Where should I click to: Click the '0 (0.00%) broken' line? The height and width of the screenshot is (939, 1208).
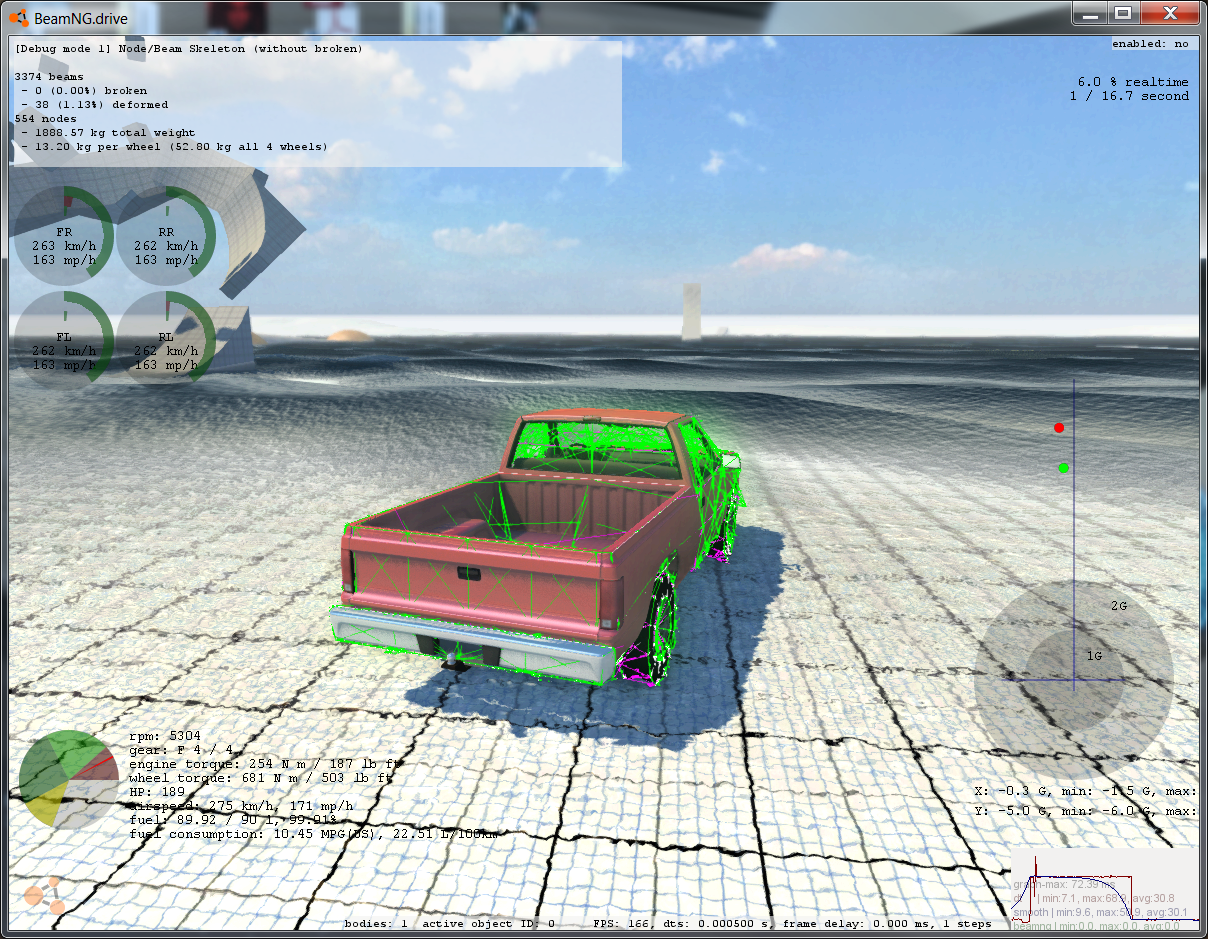click(x=84, y=90)
